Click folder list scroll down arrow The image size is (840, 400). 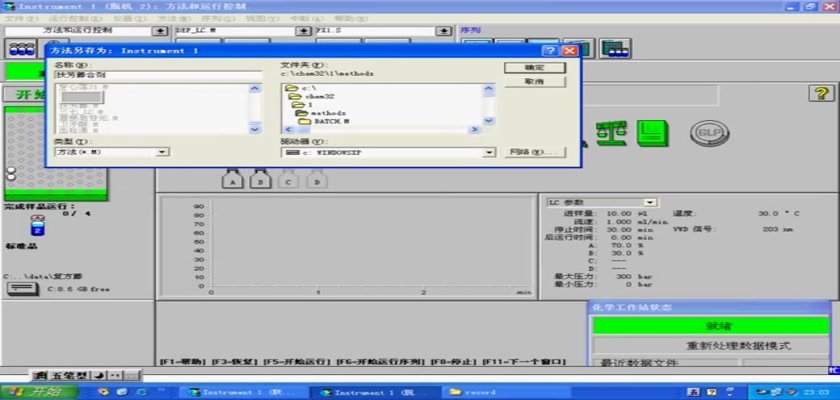pos(489,121)
